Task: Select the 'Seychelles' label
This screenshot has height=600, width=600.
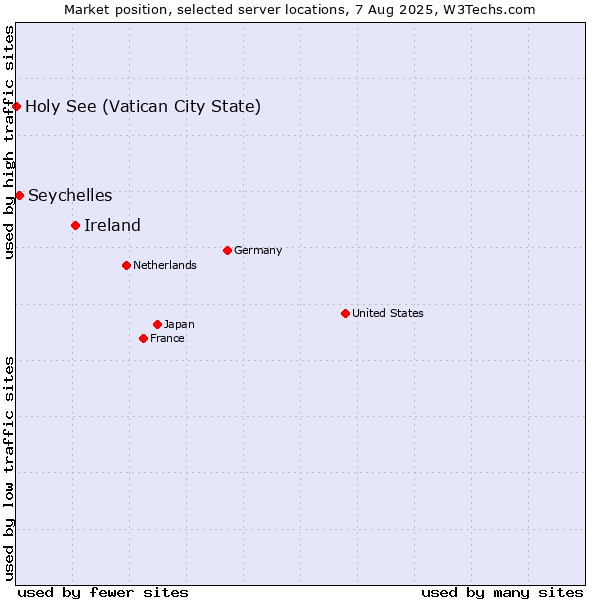Action: pos(70,196)
